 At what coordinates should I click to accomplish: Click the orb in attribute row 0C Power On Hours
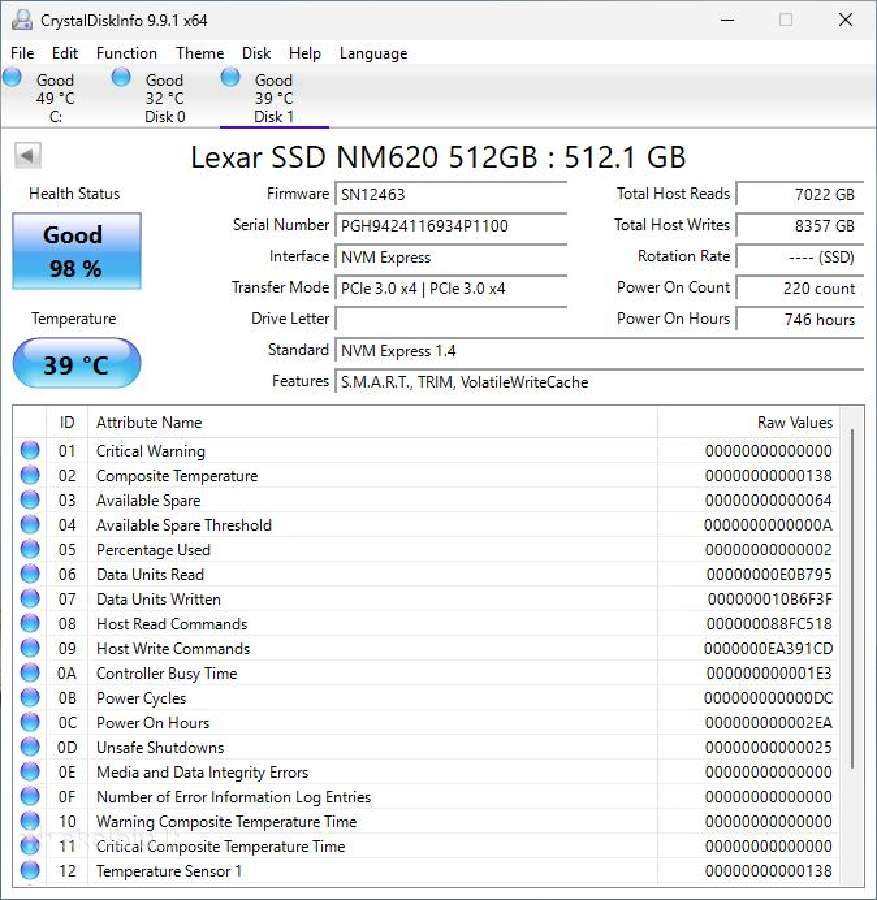[x=30, y=721]
